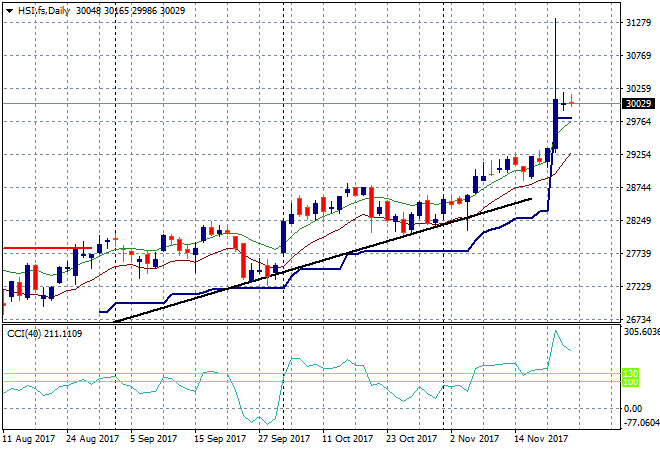Select the HSI,fs,Daily chart title

43,11
